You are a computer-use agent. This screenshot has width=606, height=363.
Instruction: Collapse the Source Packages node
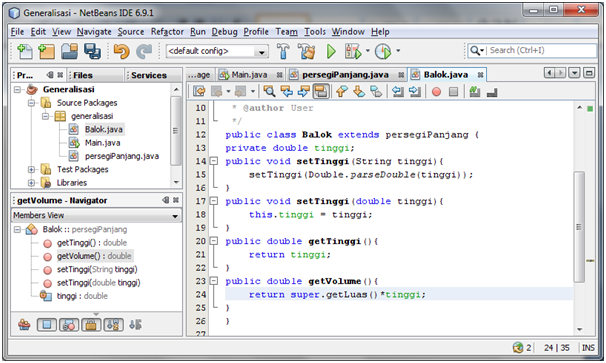tap(31, 103)
